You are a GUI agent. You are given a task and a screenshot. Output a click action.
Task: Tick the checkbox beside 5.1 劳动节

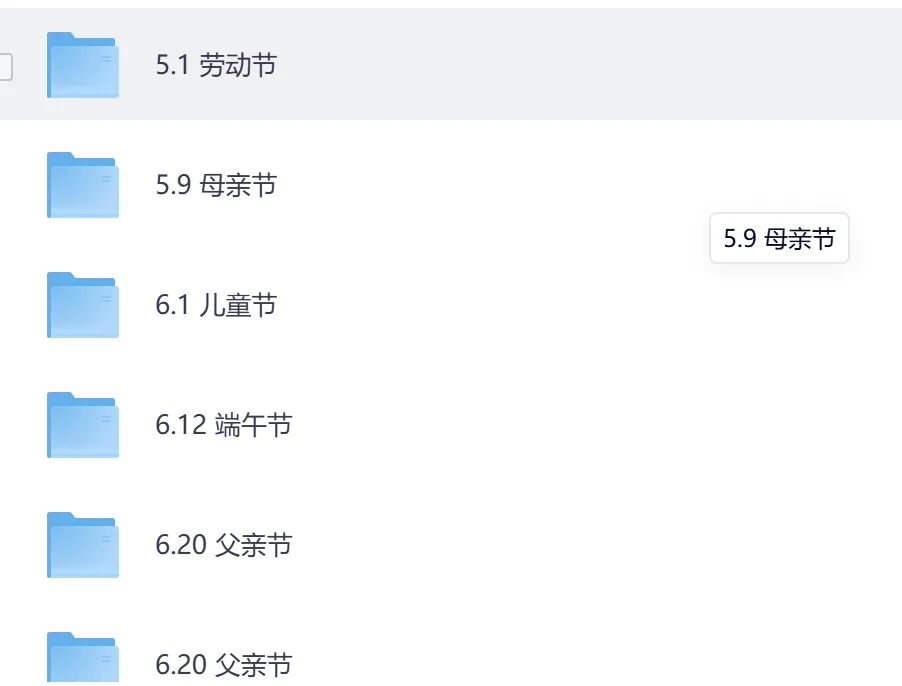[5, 66]
